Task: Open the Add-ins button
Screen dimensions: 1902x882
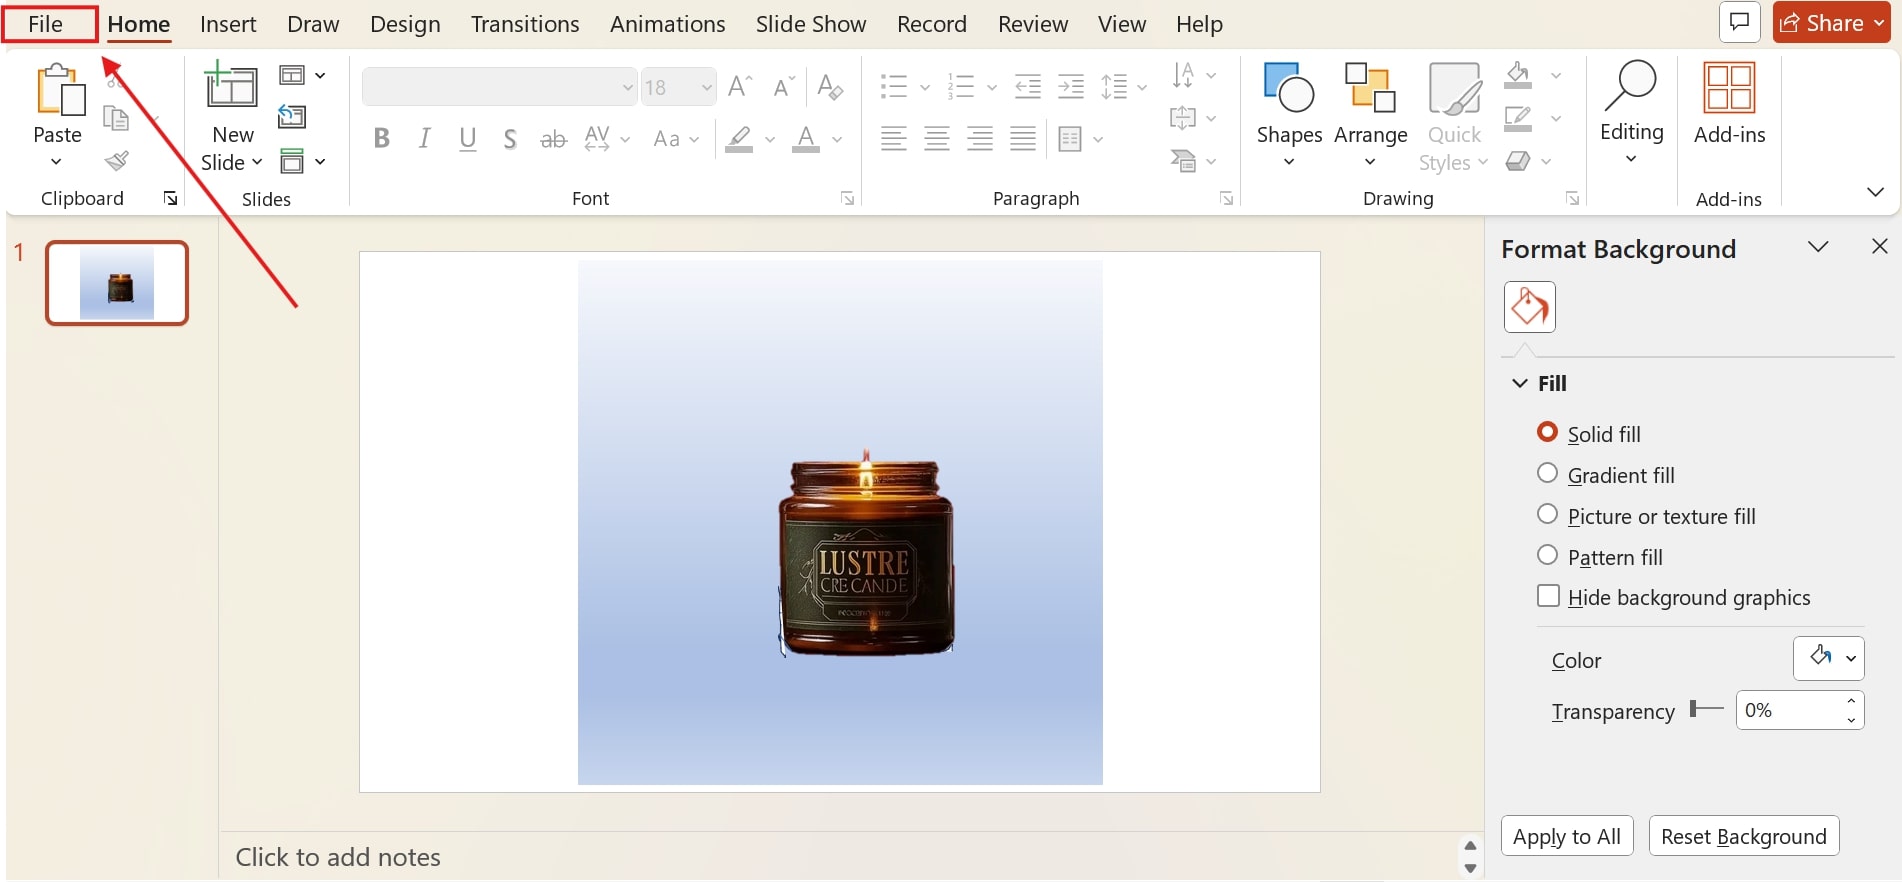Action: pos(1729,105)
